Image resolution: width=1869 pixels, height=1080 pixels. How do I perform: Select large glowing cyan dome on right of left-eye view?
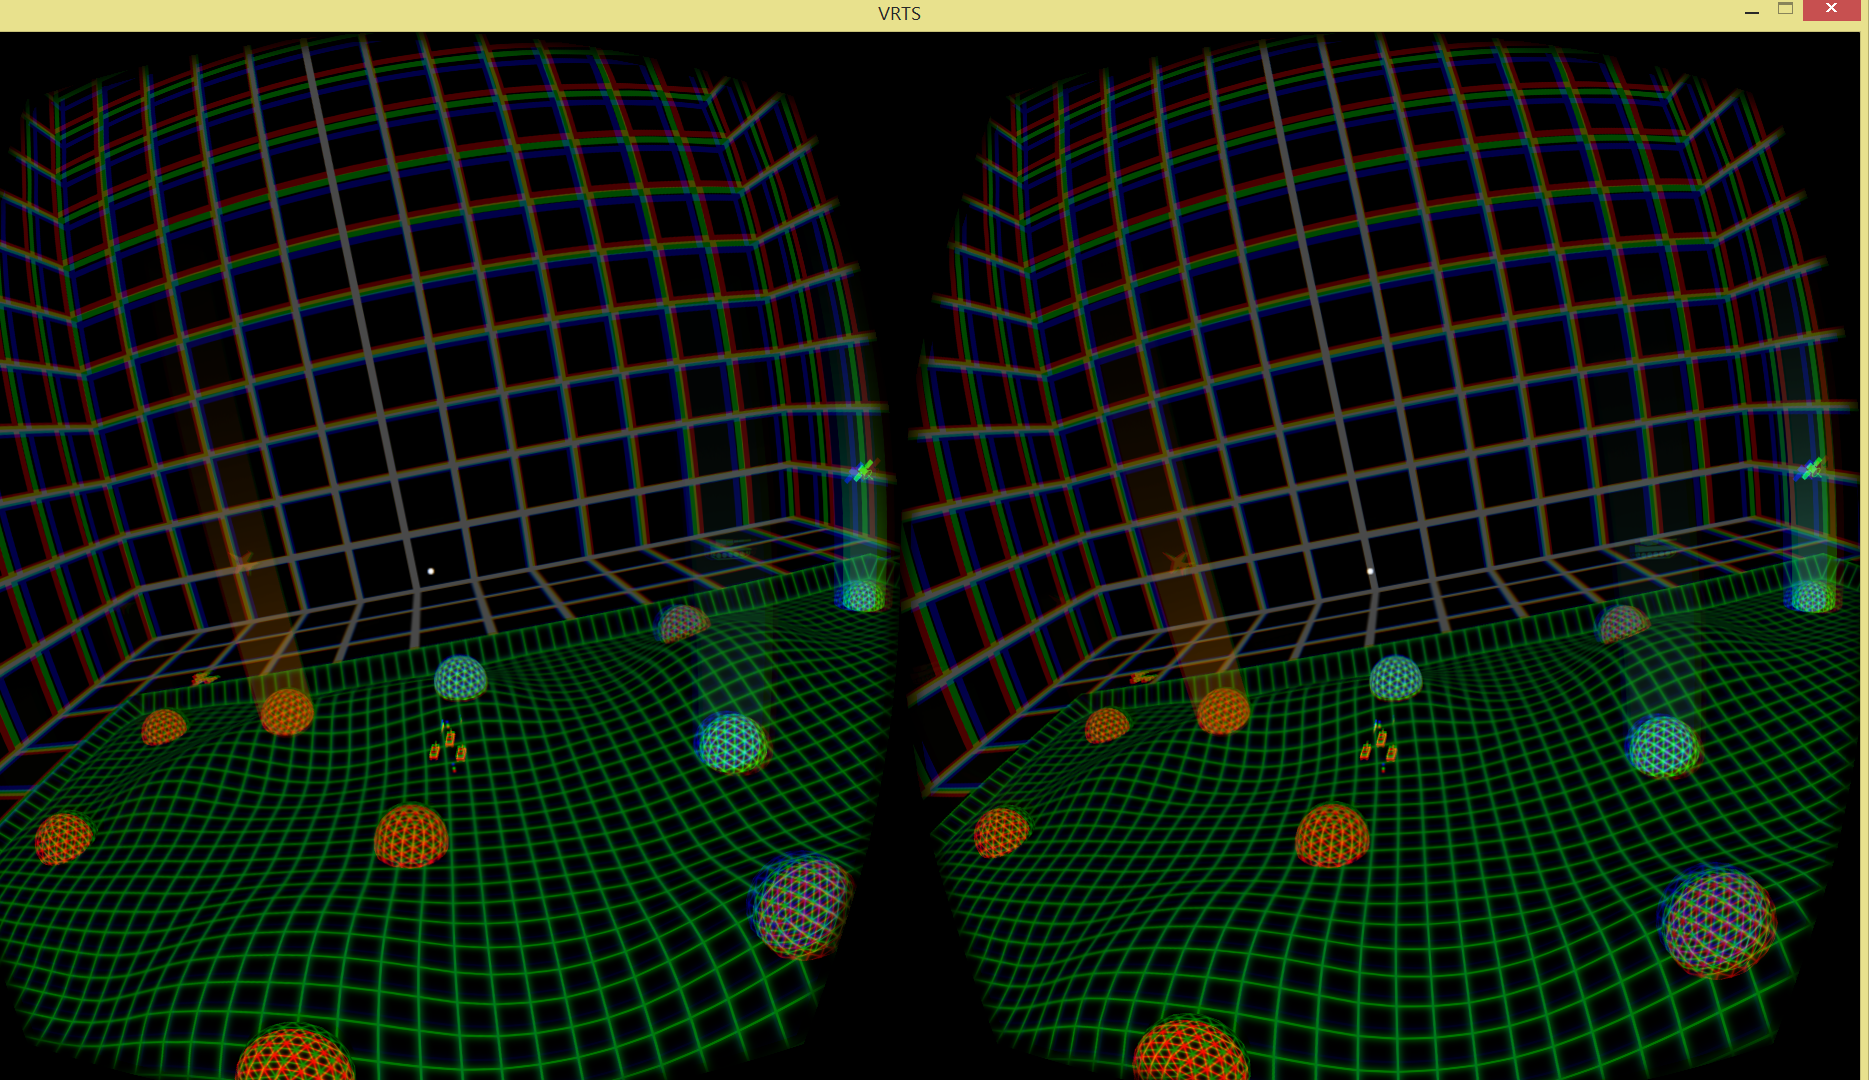coord(733,743)
